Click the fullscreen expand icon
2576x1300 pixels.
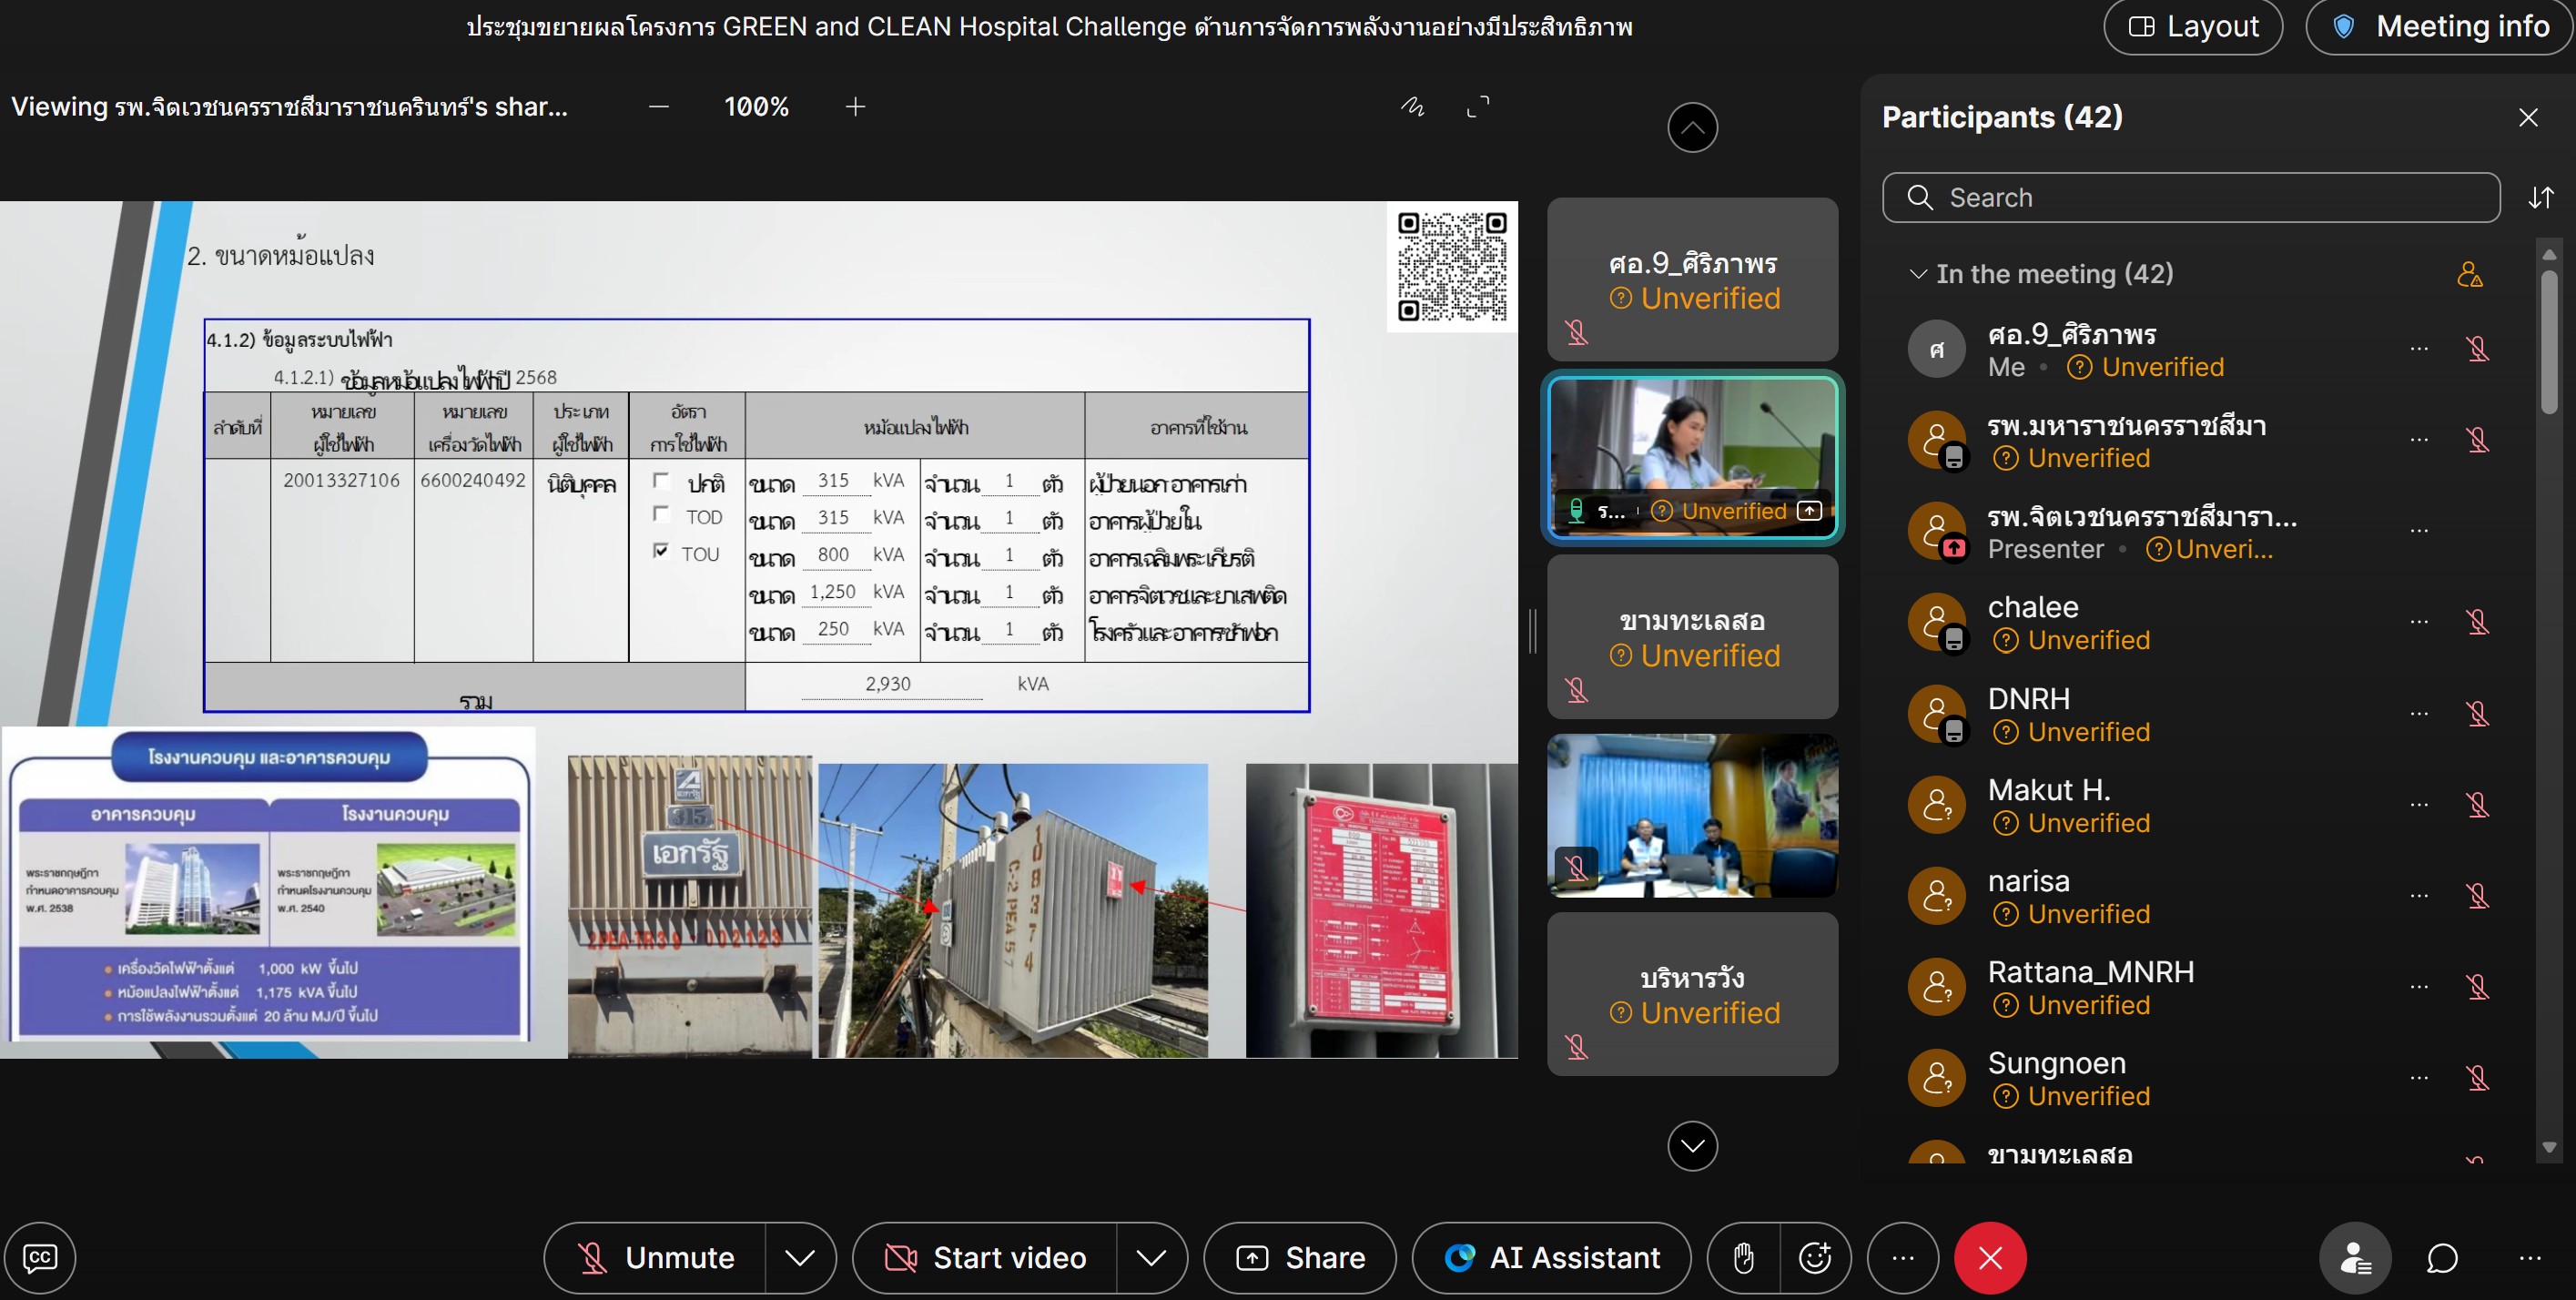pyautogui.click(x=1477, y=106)
